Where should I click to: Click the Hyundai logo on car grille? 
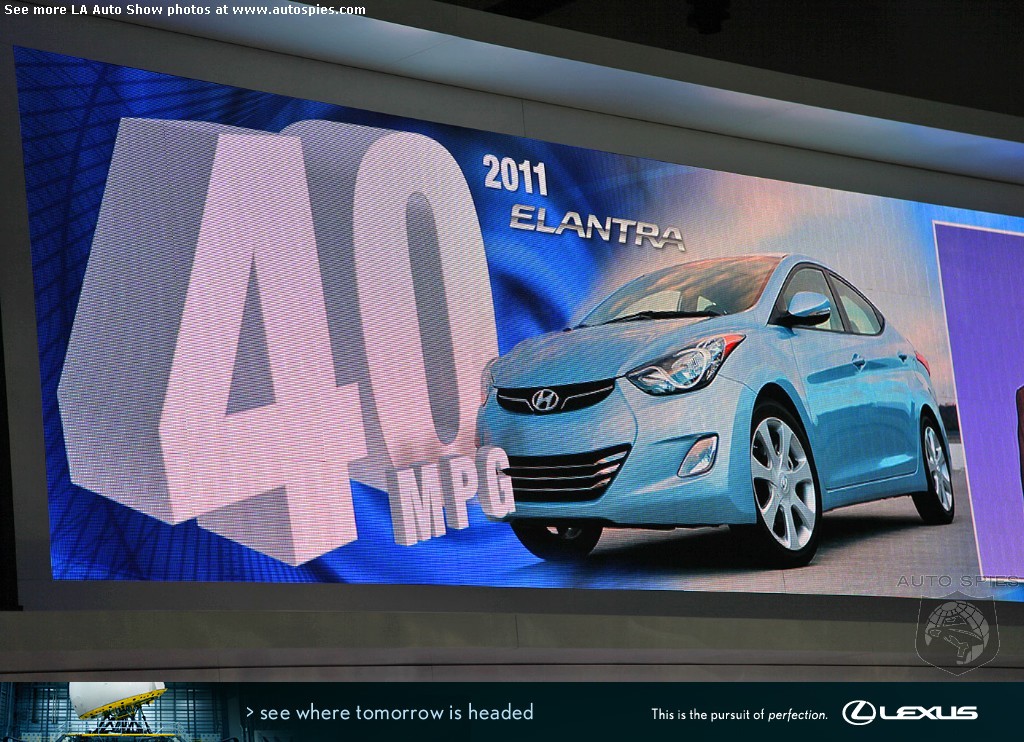(x=544, y=400)
